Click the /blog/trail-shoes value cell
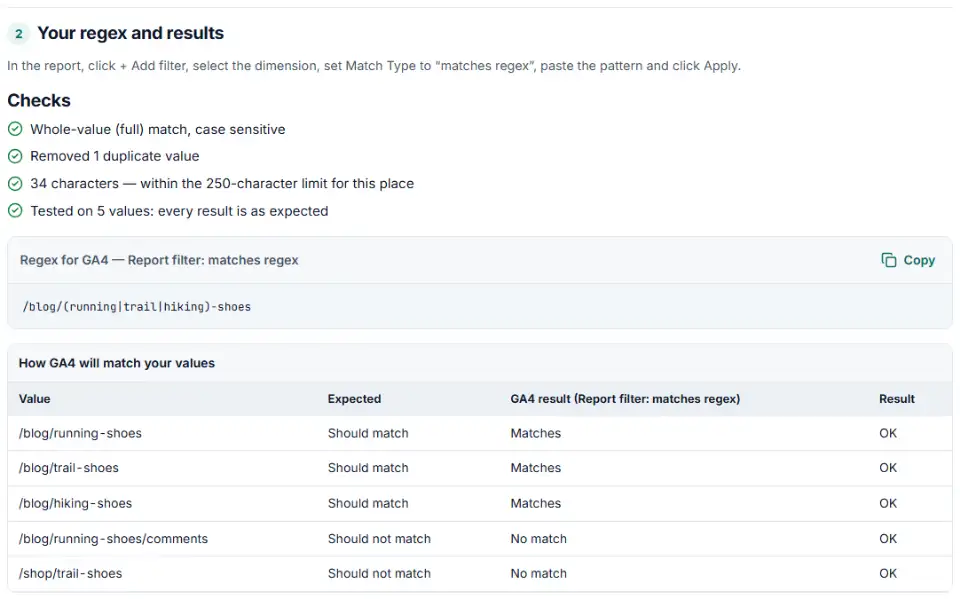Viewport: 960px width, 599px height. pos(69,468)
